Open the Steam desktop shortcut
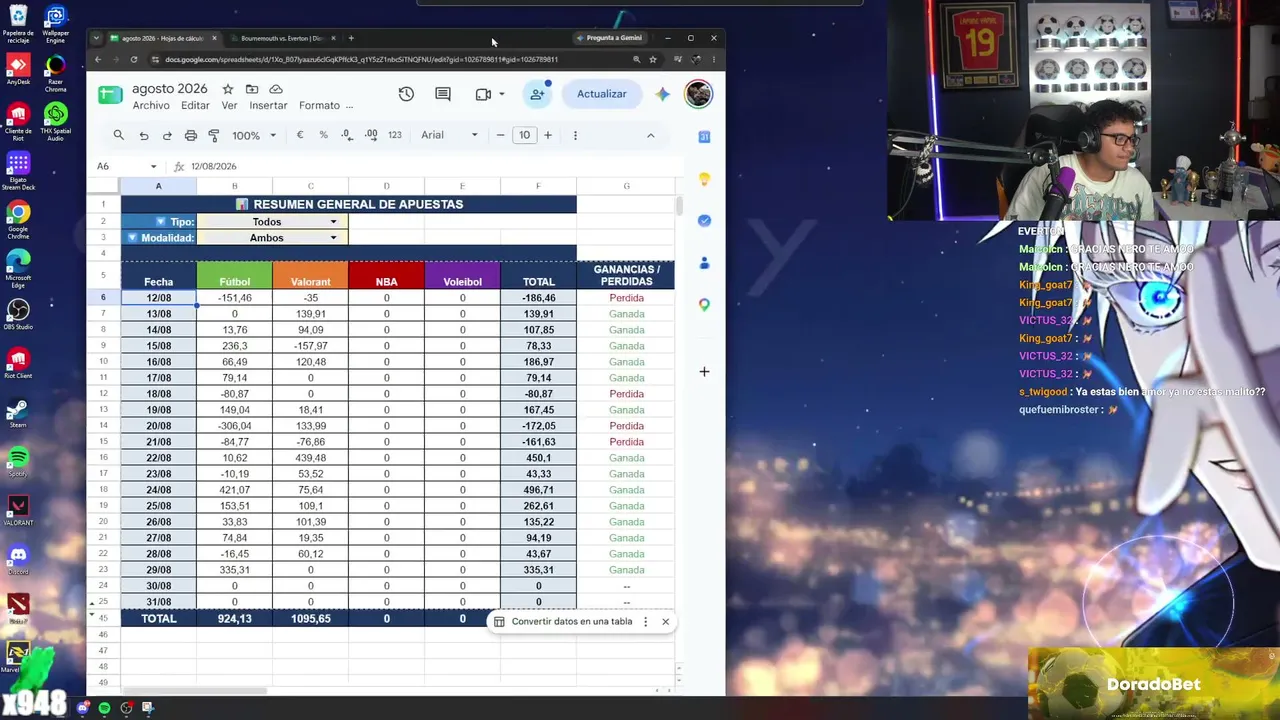 (x=18, y=413)
